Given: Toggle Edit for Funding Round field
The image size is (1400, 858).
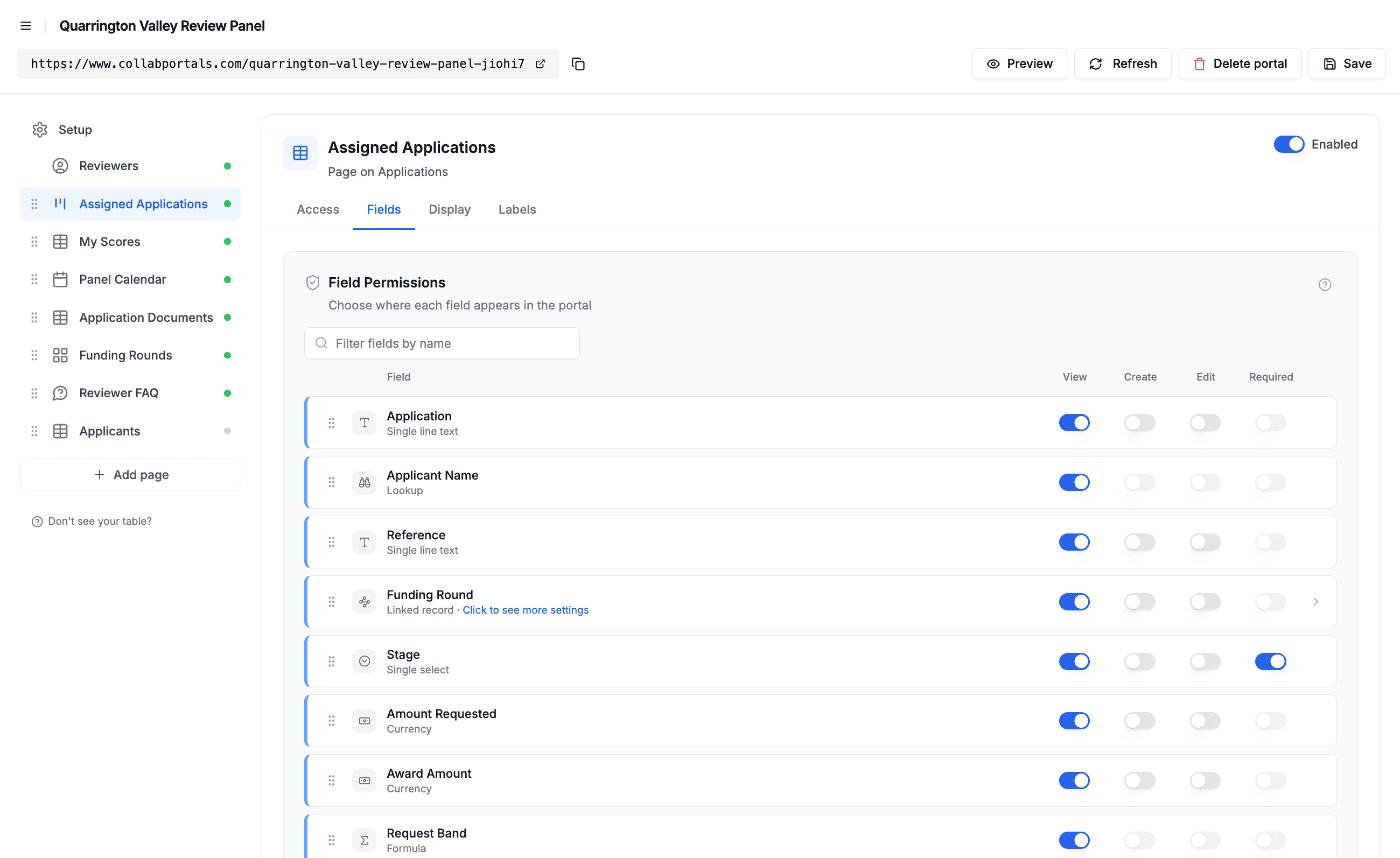Looking at the screenshot, I should 1205,602.
